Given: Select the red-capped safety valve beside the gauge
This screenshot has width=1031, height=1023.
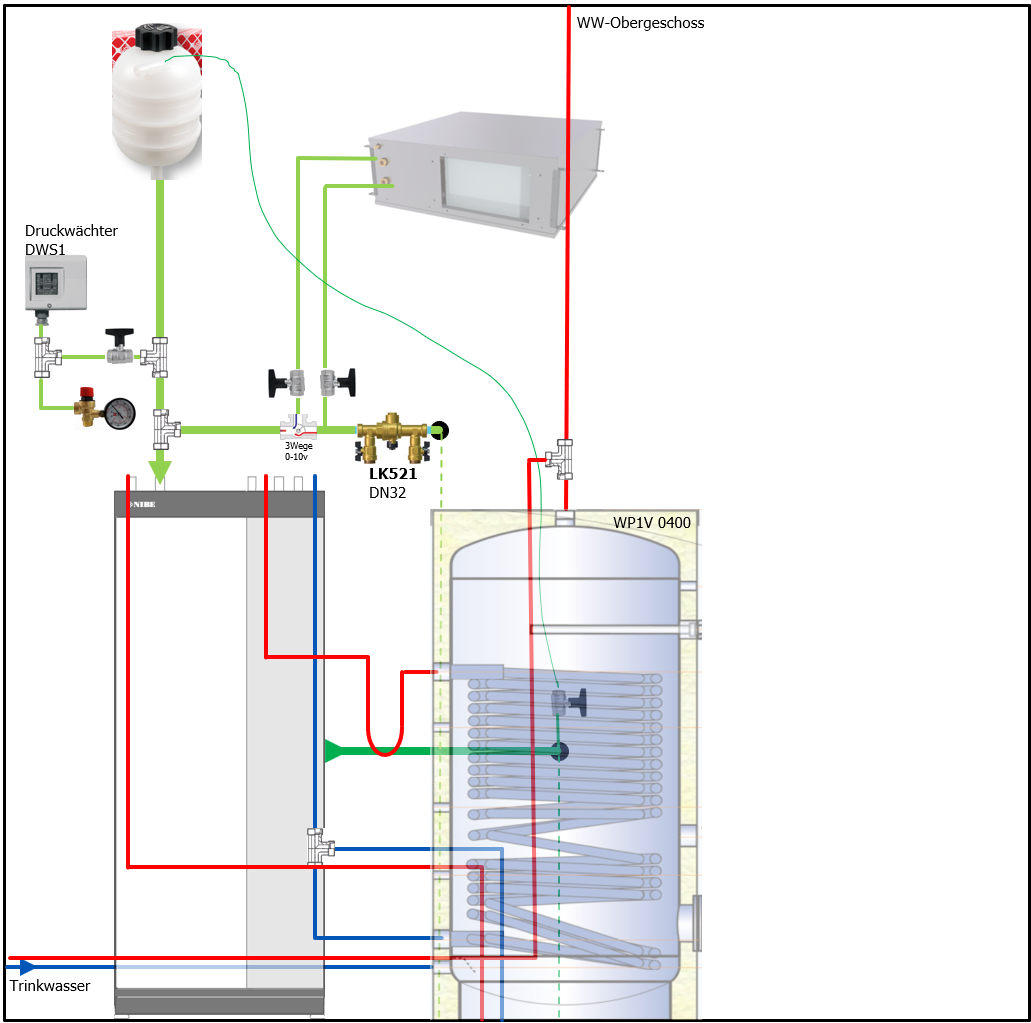Looking at the screenshot, I should 88,407.
